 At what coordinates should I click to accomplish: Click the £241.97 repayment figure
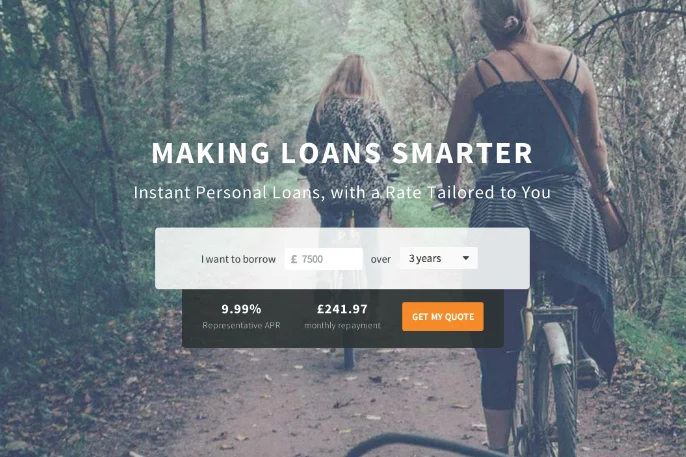point(342,309)
